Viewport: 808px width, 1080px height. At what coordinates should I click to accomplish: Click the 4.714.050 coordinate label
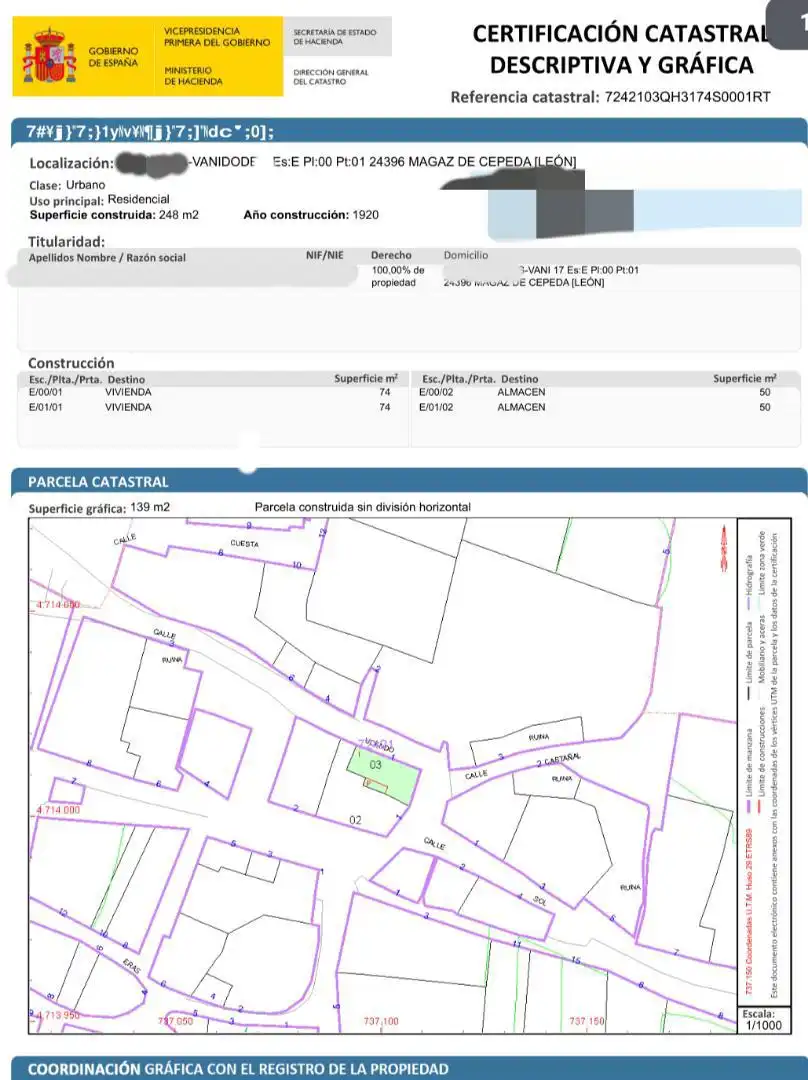click(x=58, y=604)
